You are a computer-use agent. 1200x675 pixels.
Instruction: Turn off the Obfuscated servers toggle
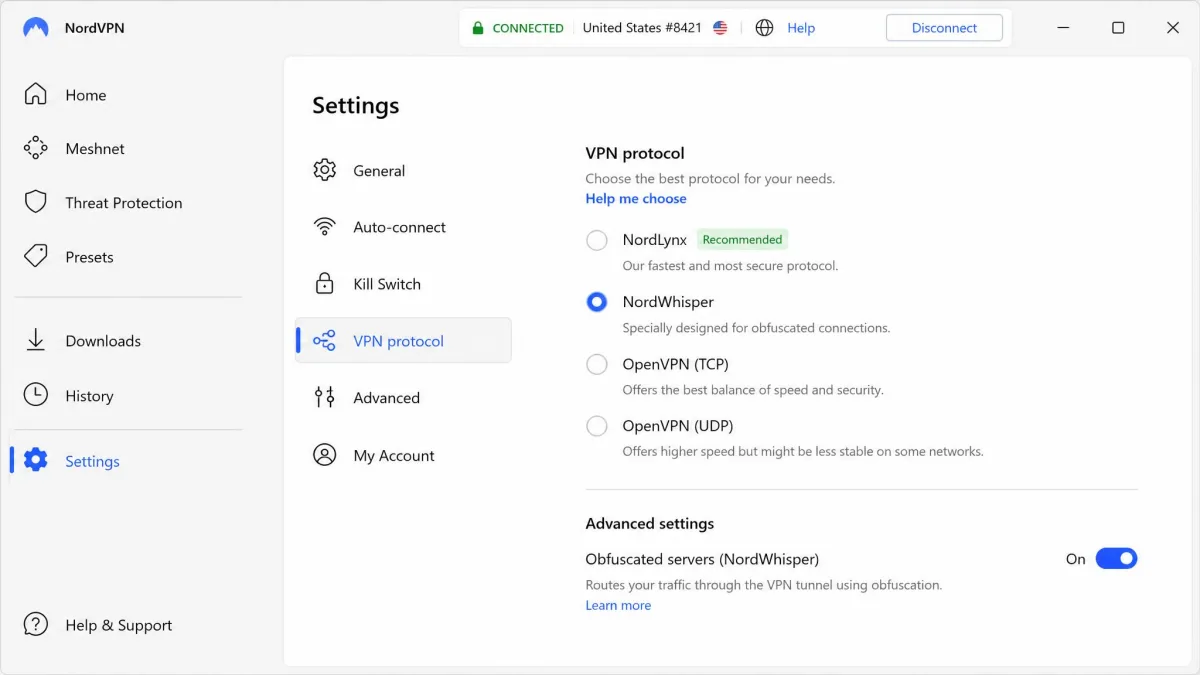[1117, 559]
